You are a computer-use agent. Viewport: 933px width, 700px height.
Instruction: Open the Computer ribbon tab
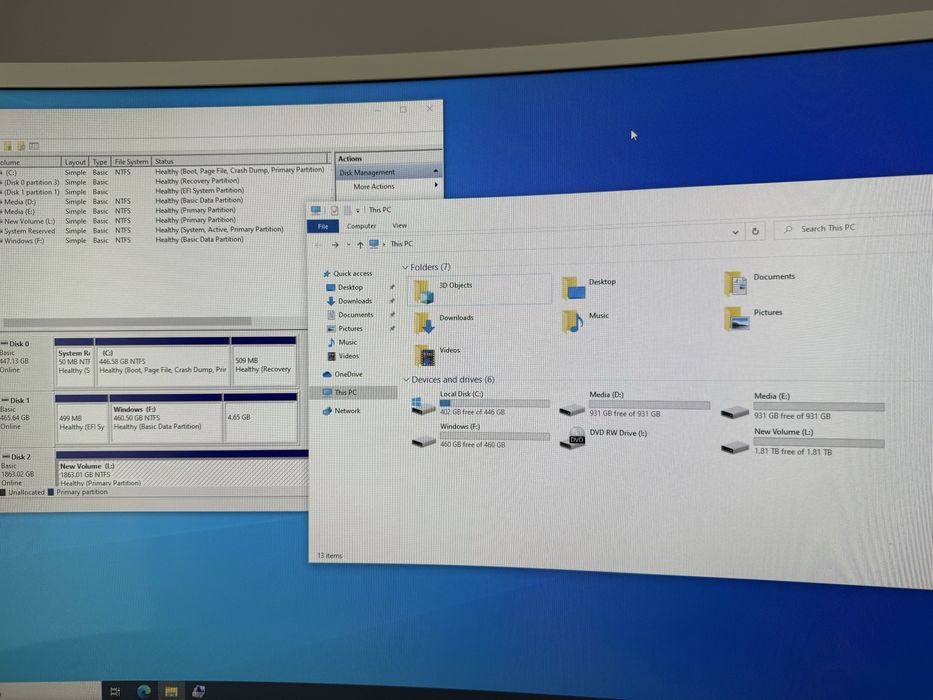[361, 226]
